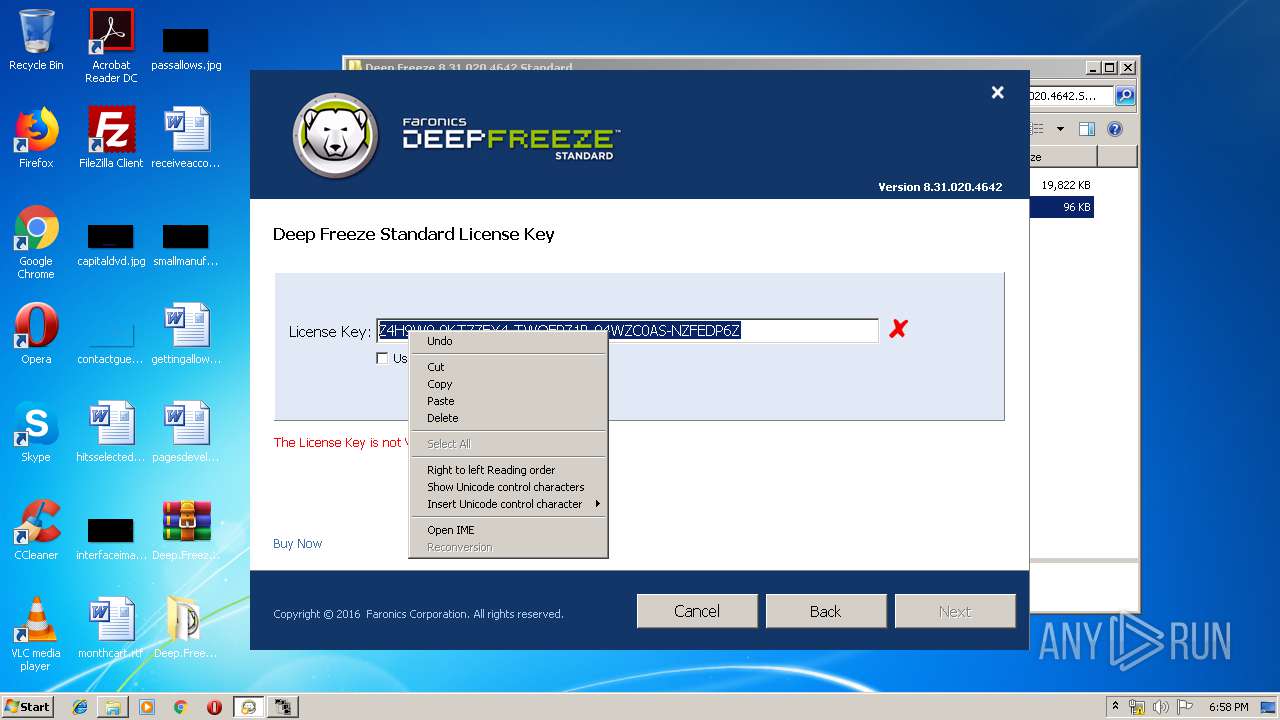This screenshot has height=720, width=1280.
Task: Open Explorer help question-mark icon
Action: coord(1115,129)
